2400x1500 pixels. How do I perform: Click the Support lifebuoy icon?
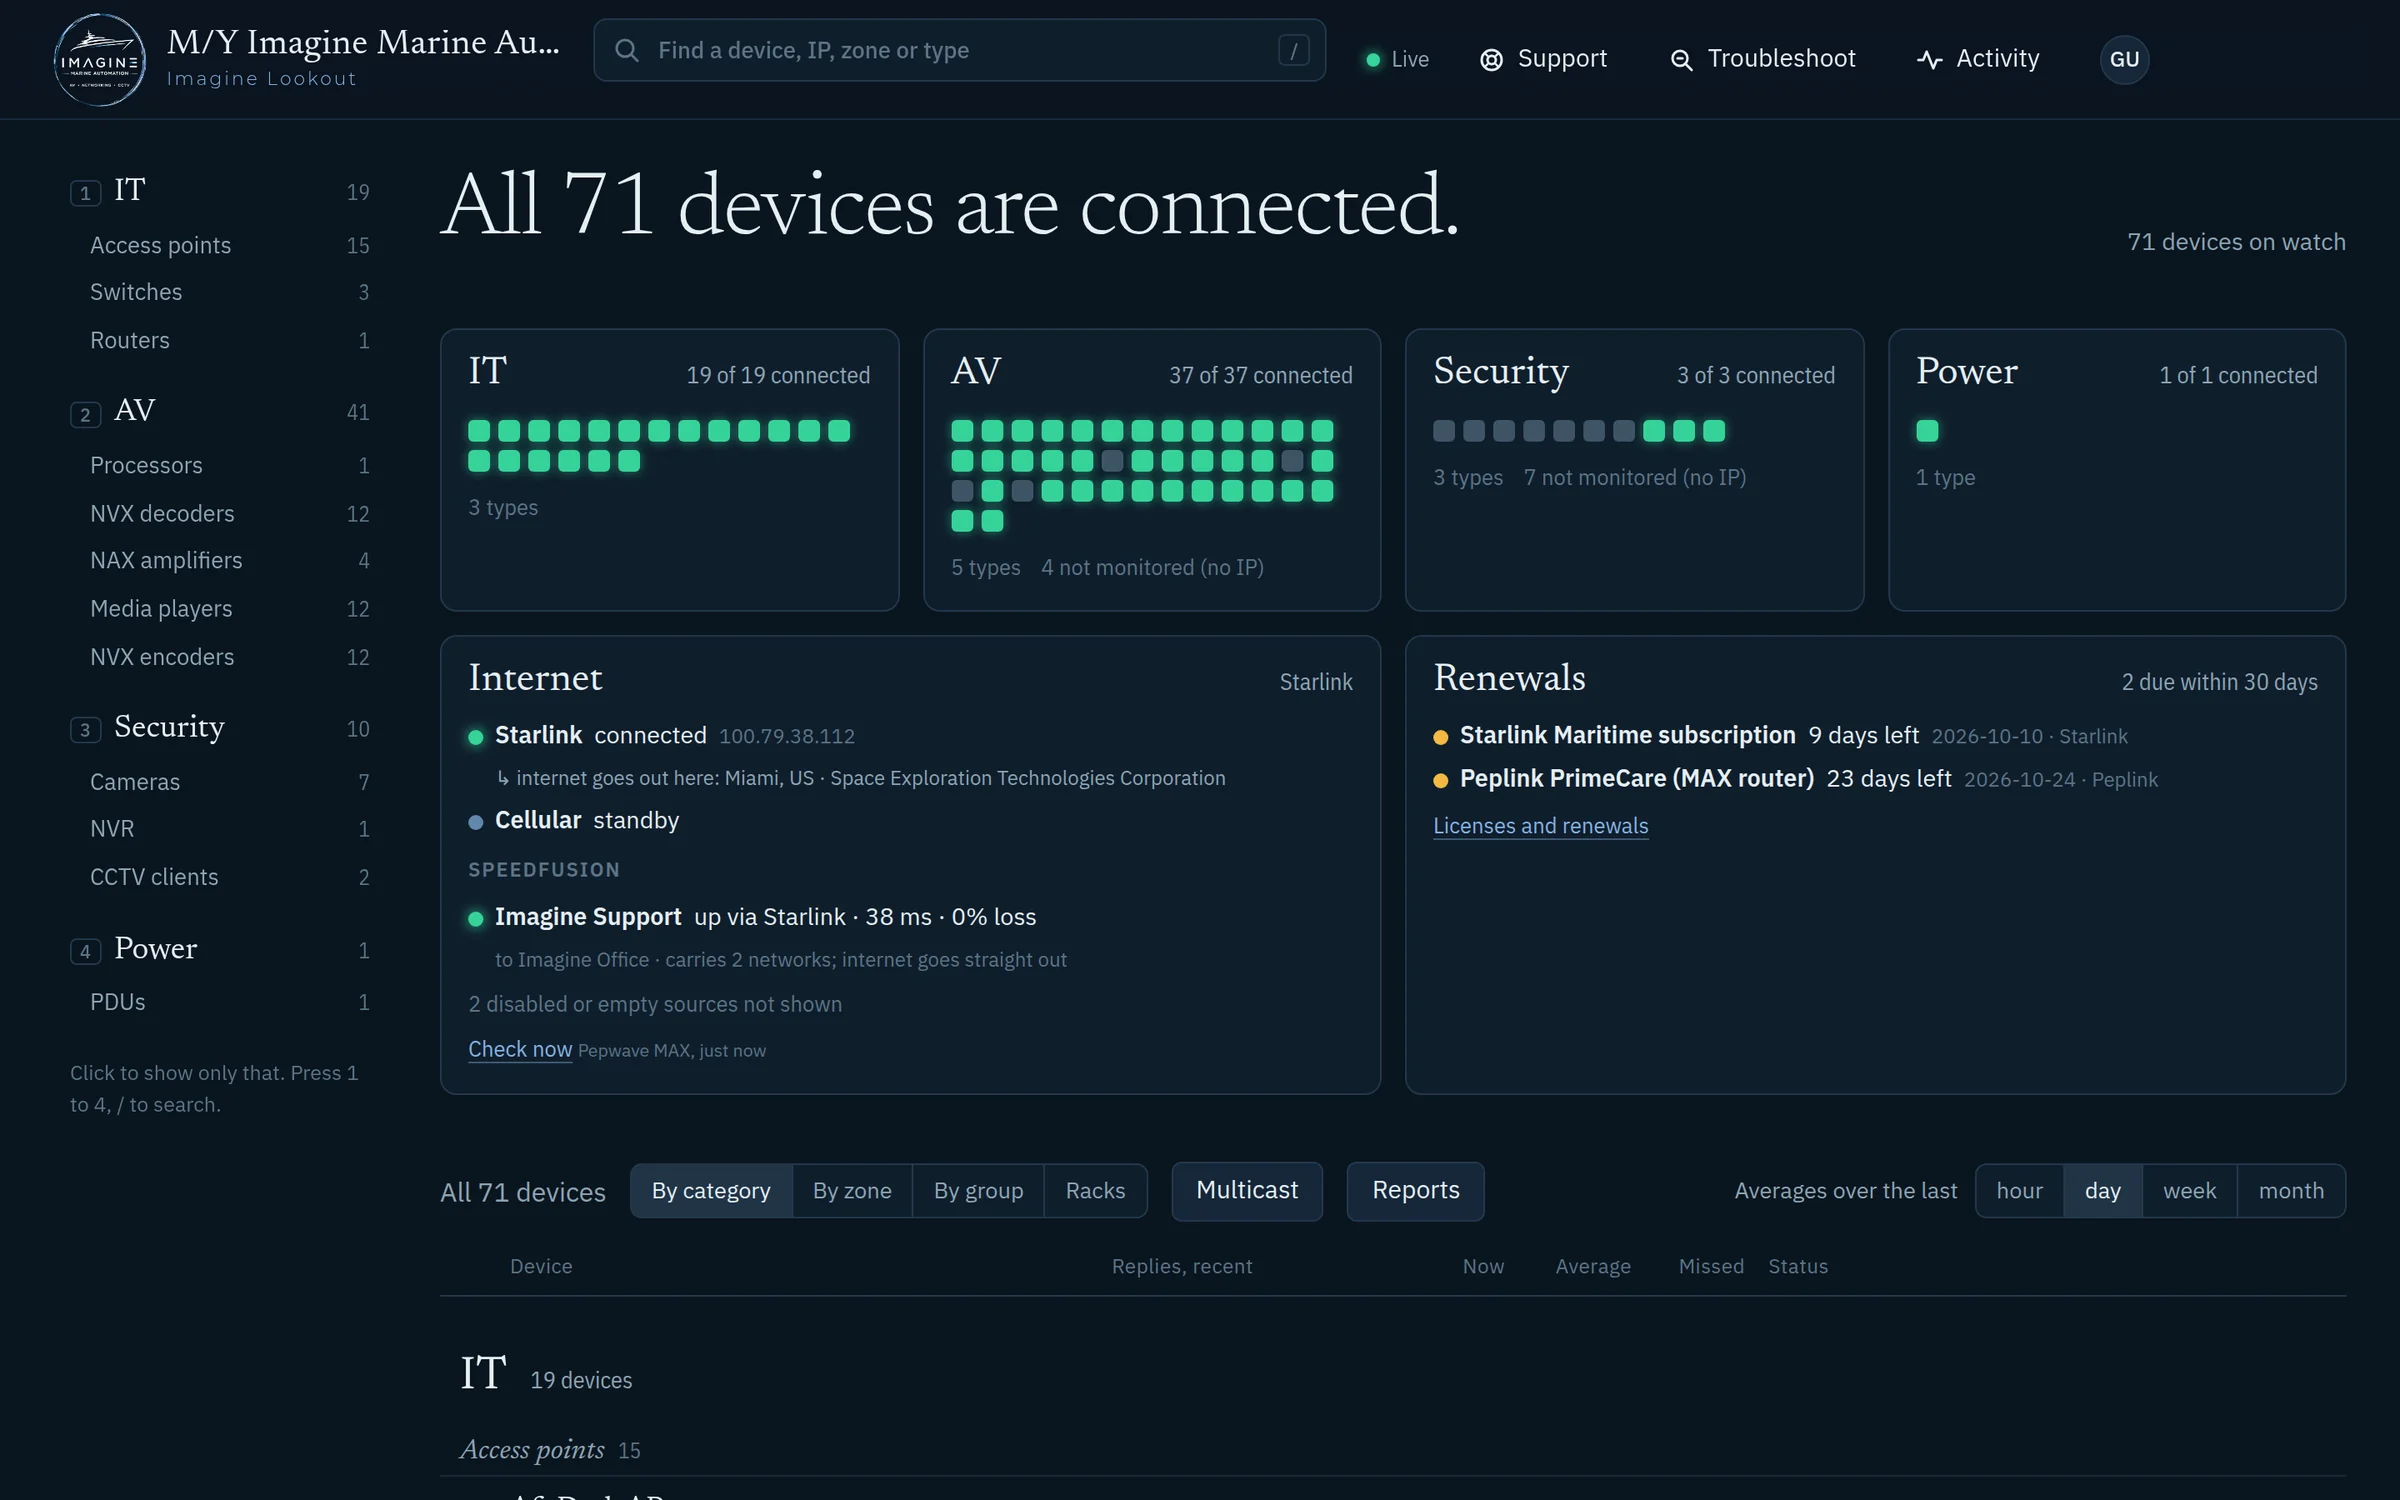[x=1491, y=60]
